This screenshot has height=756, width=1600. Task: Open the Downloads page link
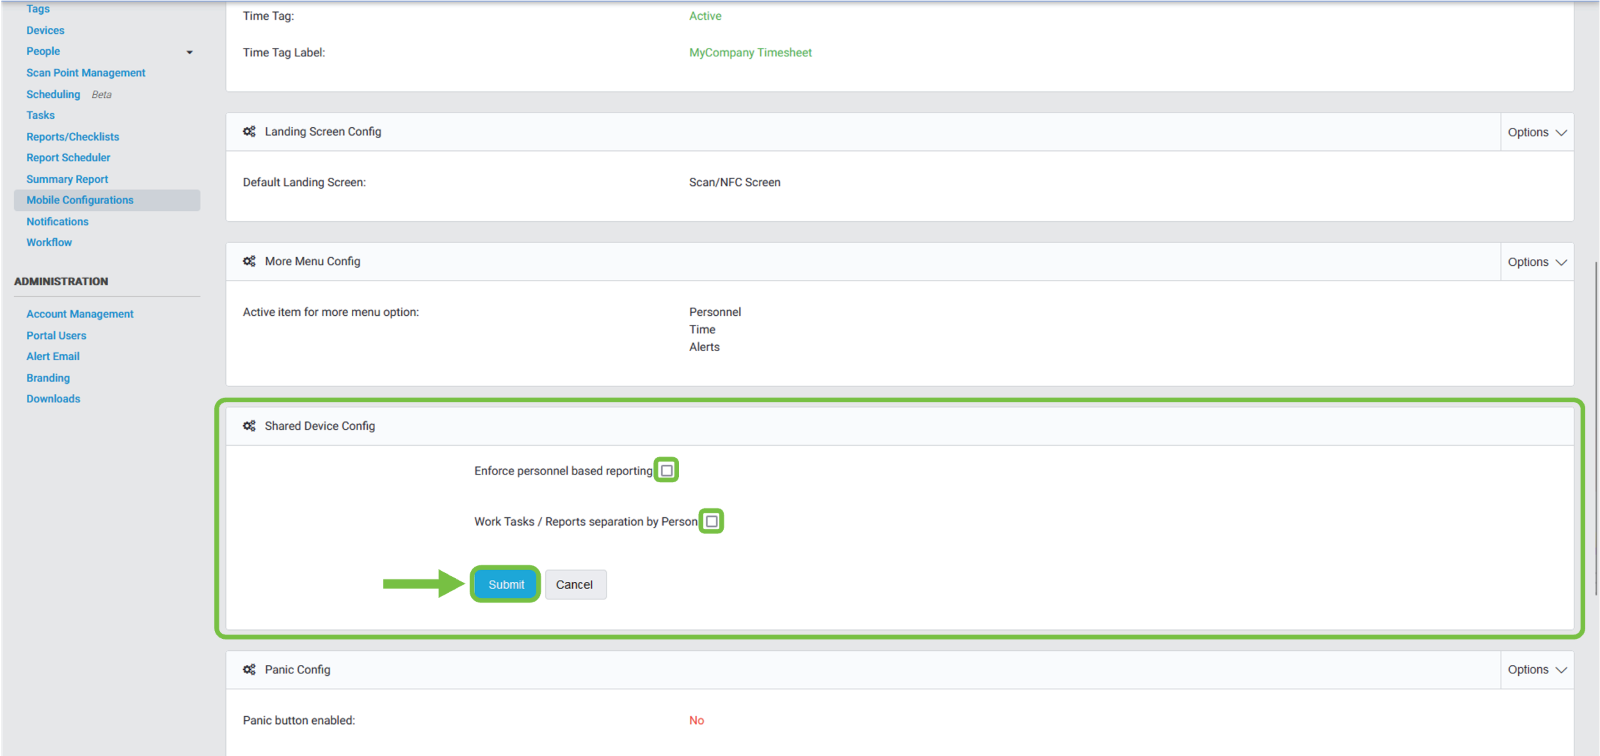[53, 399]
